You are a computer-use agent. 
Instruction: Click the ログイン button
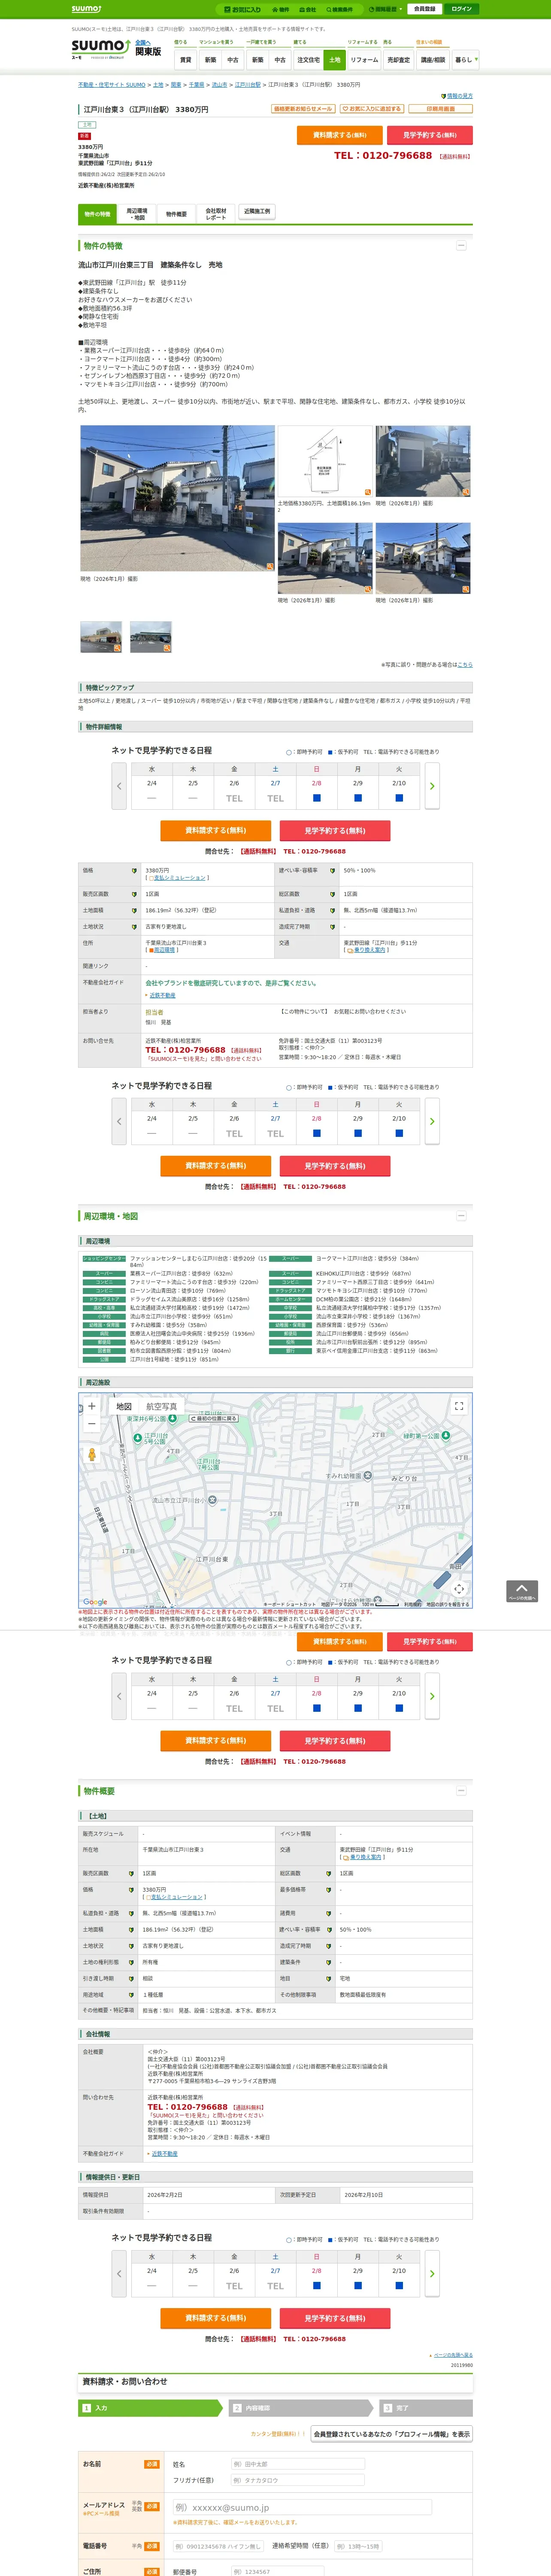pos(461,9)
